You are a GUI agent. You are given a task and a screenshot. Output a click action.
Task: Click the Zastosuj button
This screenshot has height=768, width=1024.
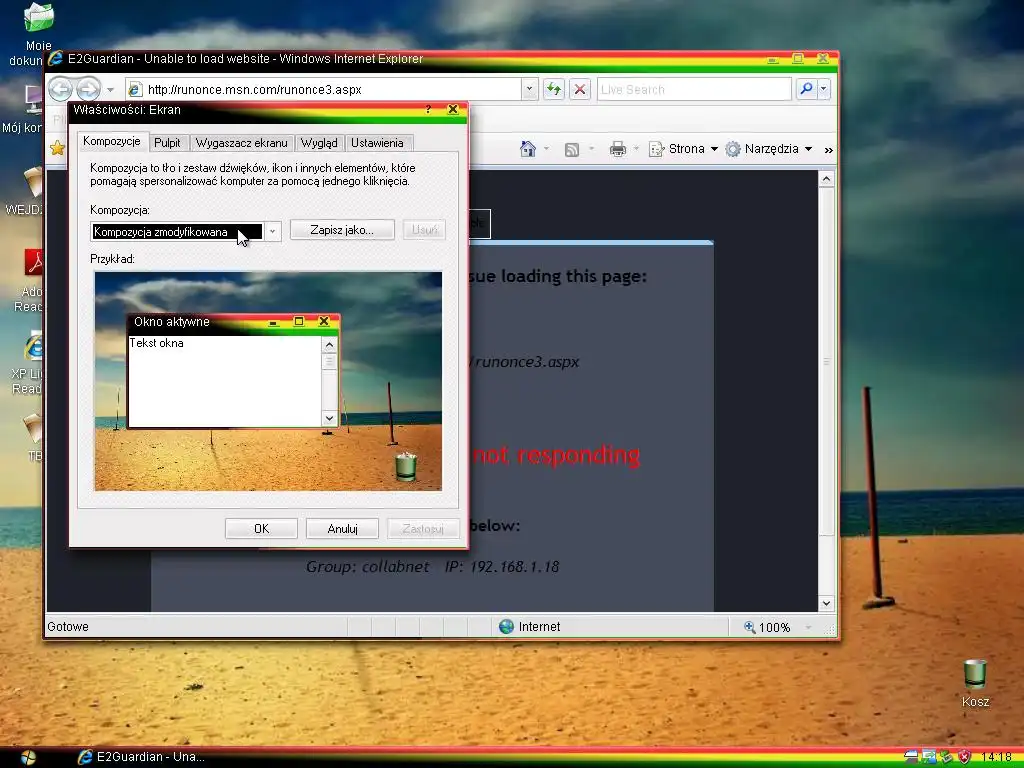click(x=423, y=528)
